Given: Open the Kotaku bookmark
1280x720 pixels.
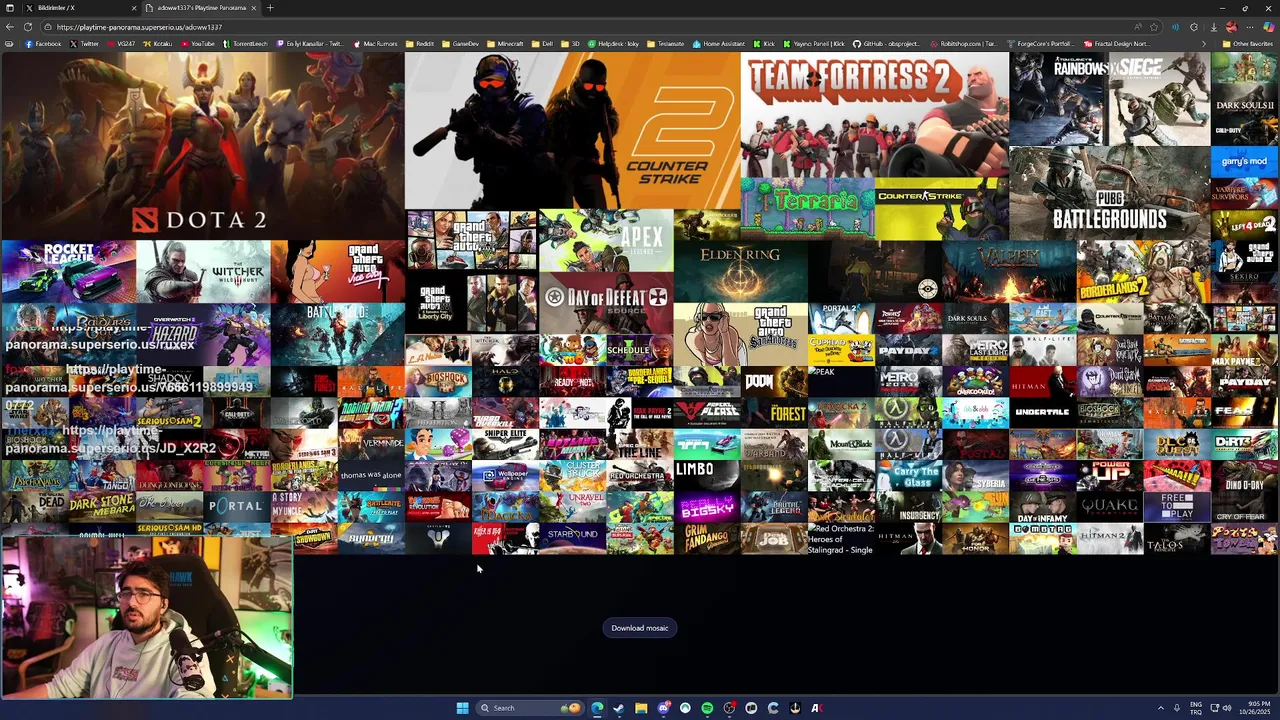Looking at the screenshot, I should pos(157,44).
